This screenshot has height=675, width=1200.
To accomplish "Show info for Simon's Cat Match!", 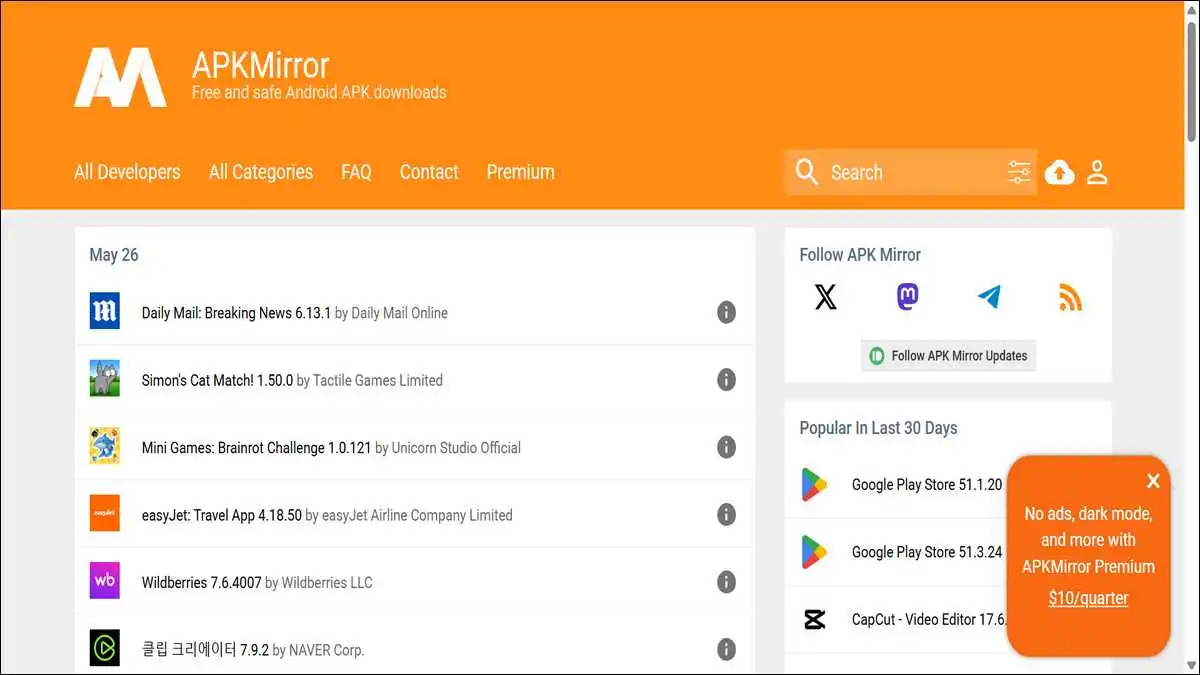I will coord(727,379).
